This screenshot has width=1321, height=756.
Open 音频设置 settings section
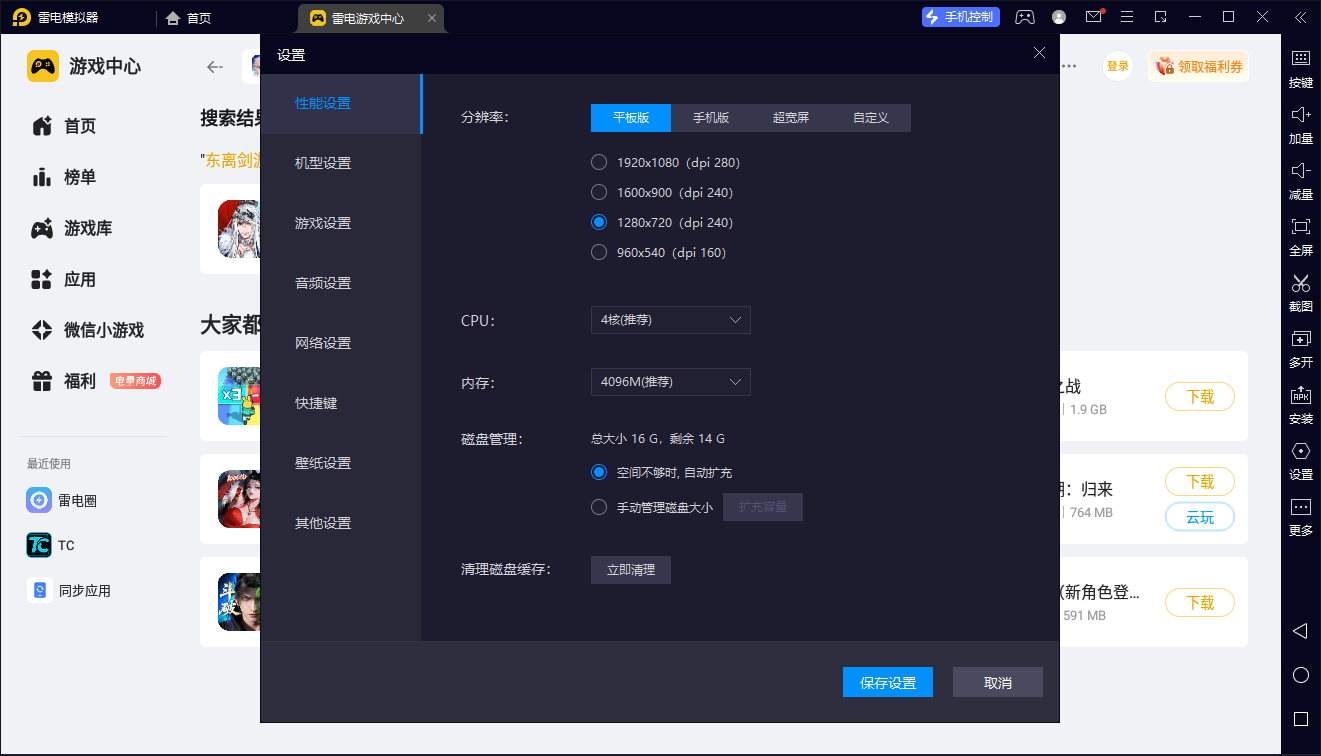point(341,283)
